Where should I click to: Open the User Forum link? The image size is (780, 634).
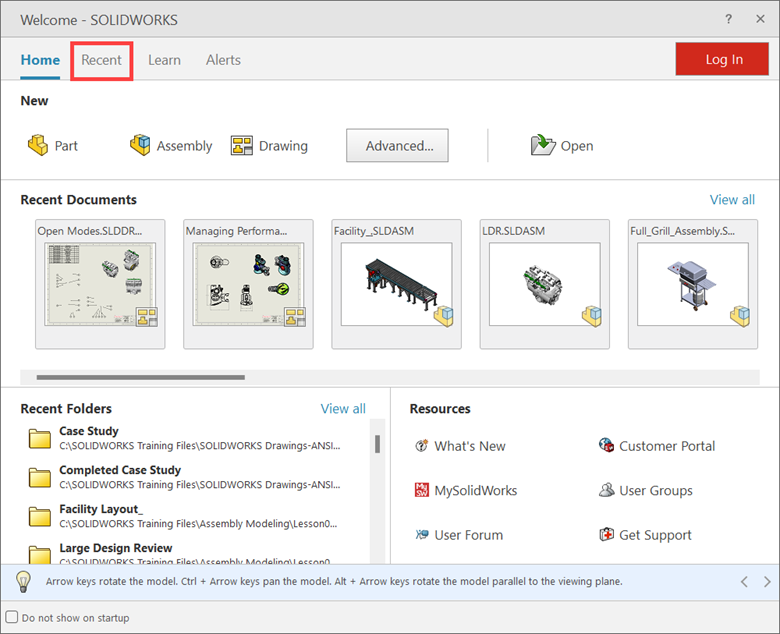(x=469, y=535)
